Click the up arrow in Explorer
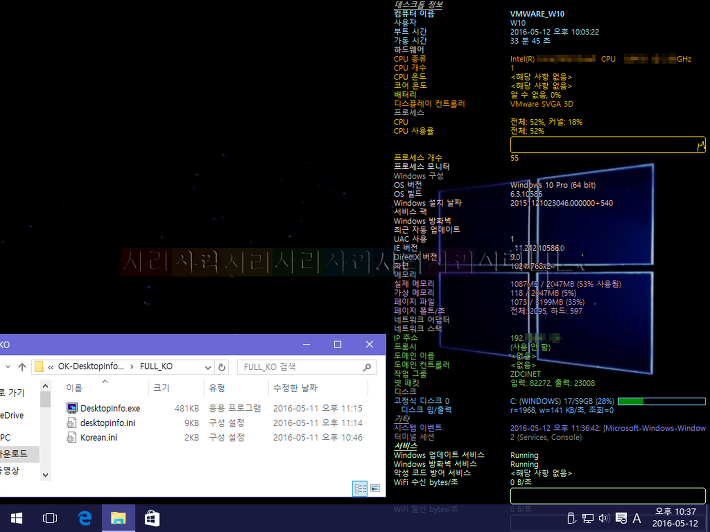 (x=22, y=367)
